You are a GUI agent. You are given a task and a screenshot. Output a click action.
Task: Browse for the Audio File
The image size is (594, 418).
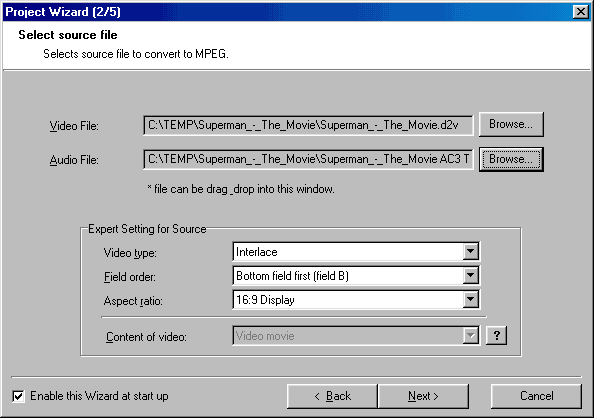511,159
